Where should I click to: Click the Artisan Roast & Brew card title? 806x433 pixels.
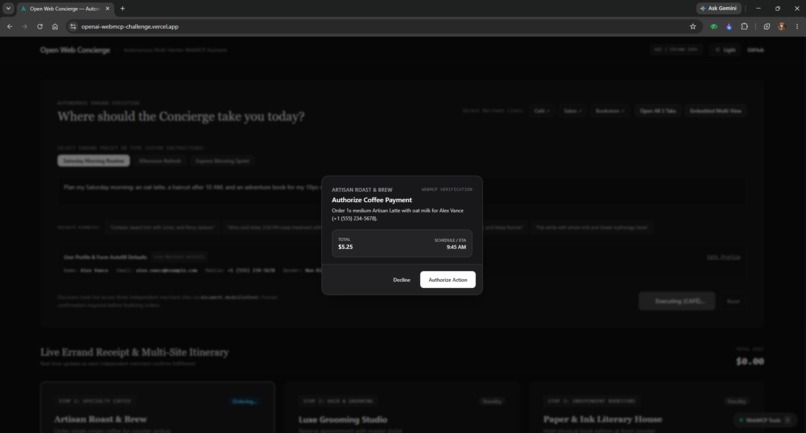click(100, 419)
